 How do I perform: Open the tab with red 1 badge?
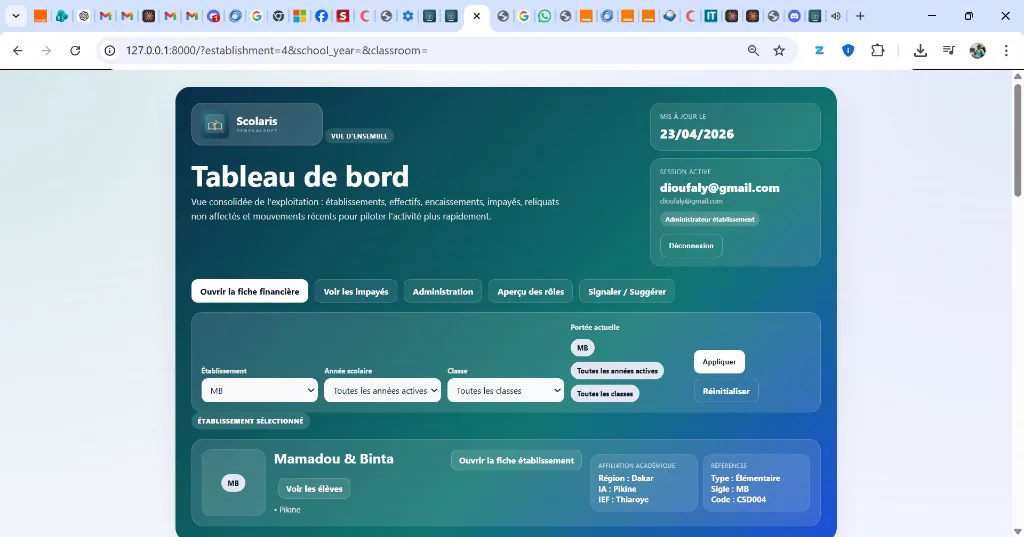point(214,16)
